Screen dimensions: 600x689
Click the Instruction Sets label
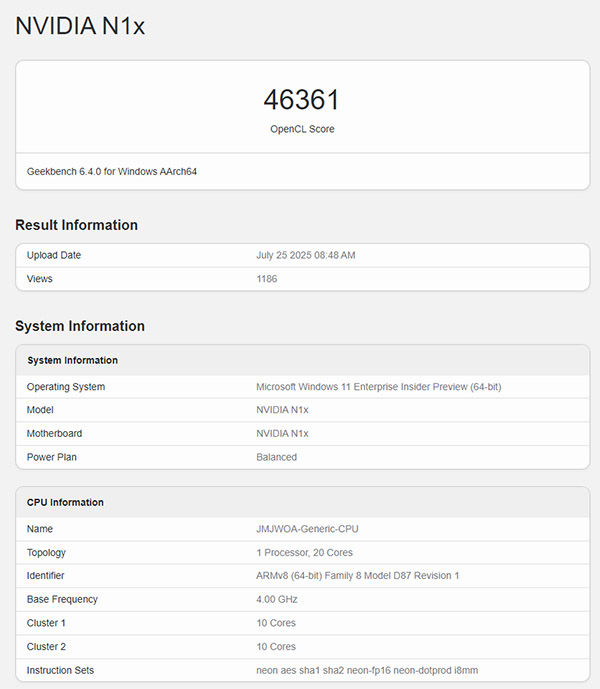pos(60,671)
